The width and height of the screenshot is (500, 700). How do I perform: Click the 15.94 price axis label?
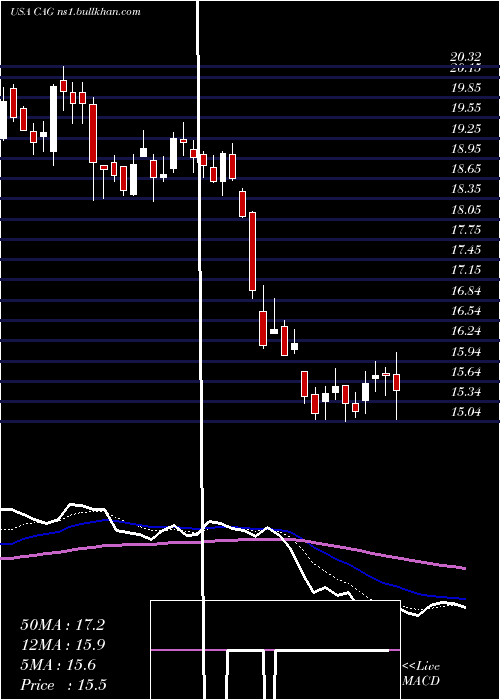(x=466, y=352)
